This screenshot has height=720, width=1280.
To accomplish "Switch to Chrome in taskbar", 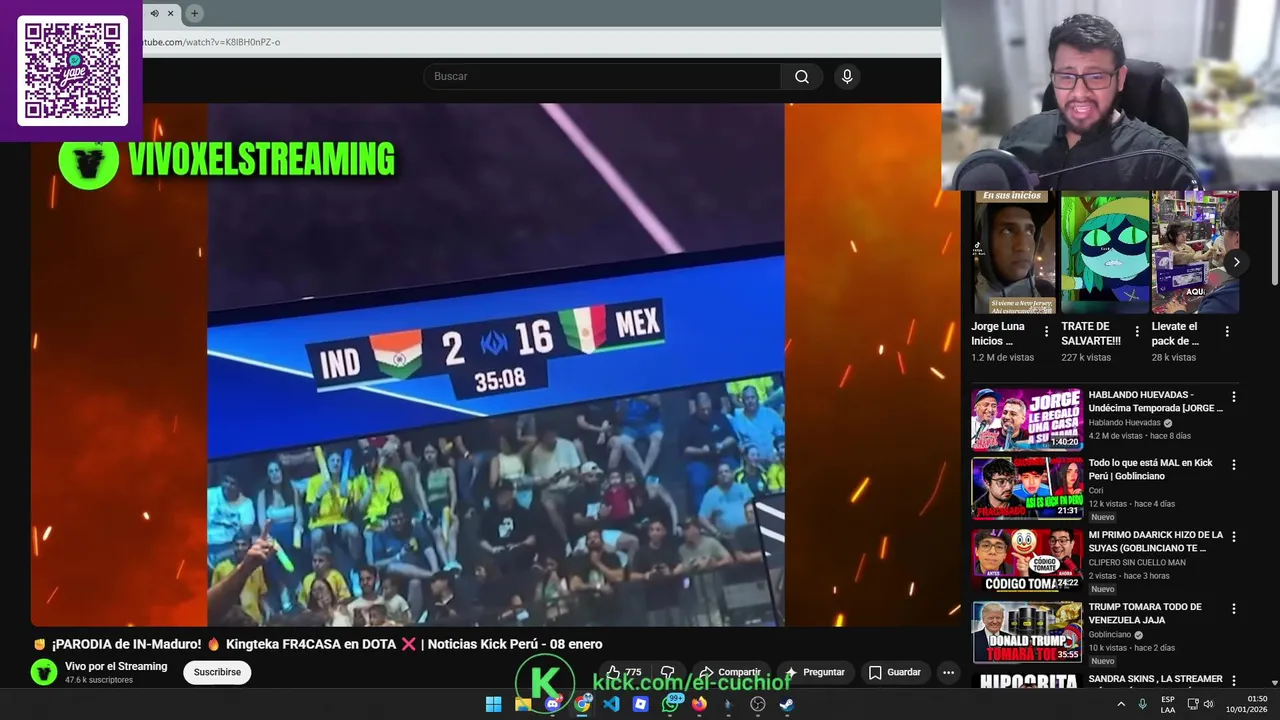I will tap(582, 704).
